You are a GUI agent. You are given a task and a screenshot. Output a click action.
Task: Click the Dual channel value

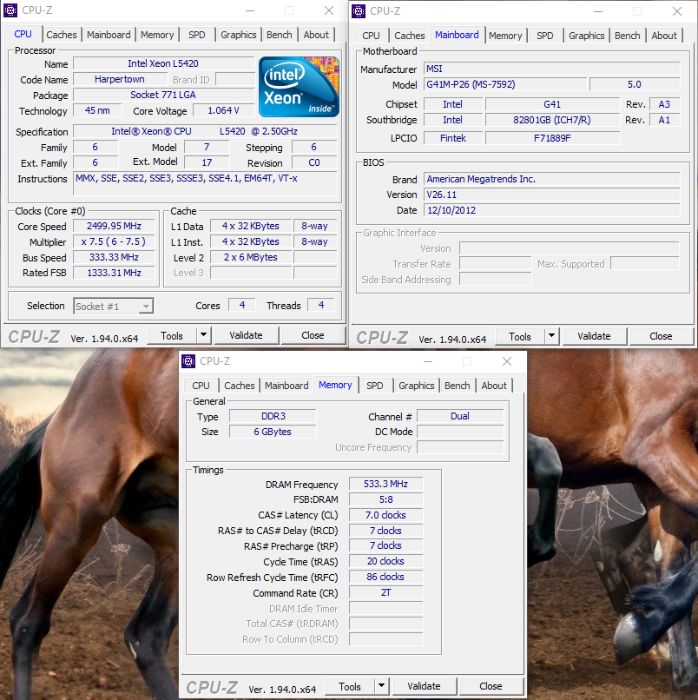tap(460, 417)
